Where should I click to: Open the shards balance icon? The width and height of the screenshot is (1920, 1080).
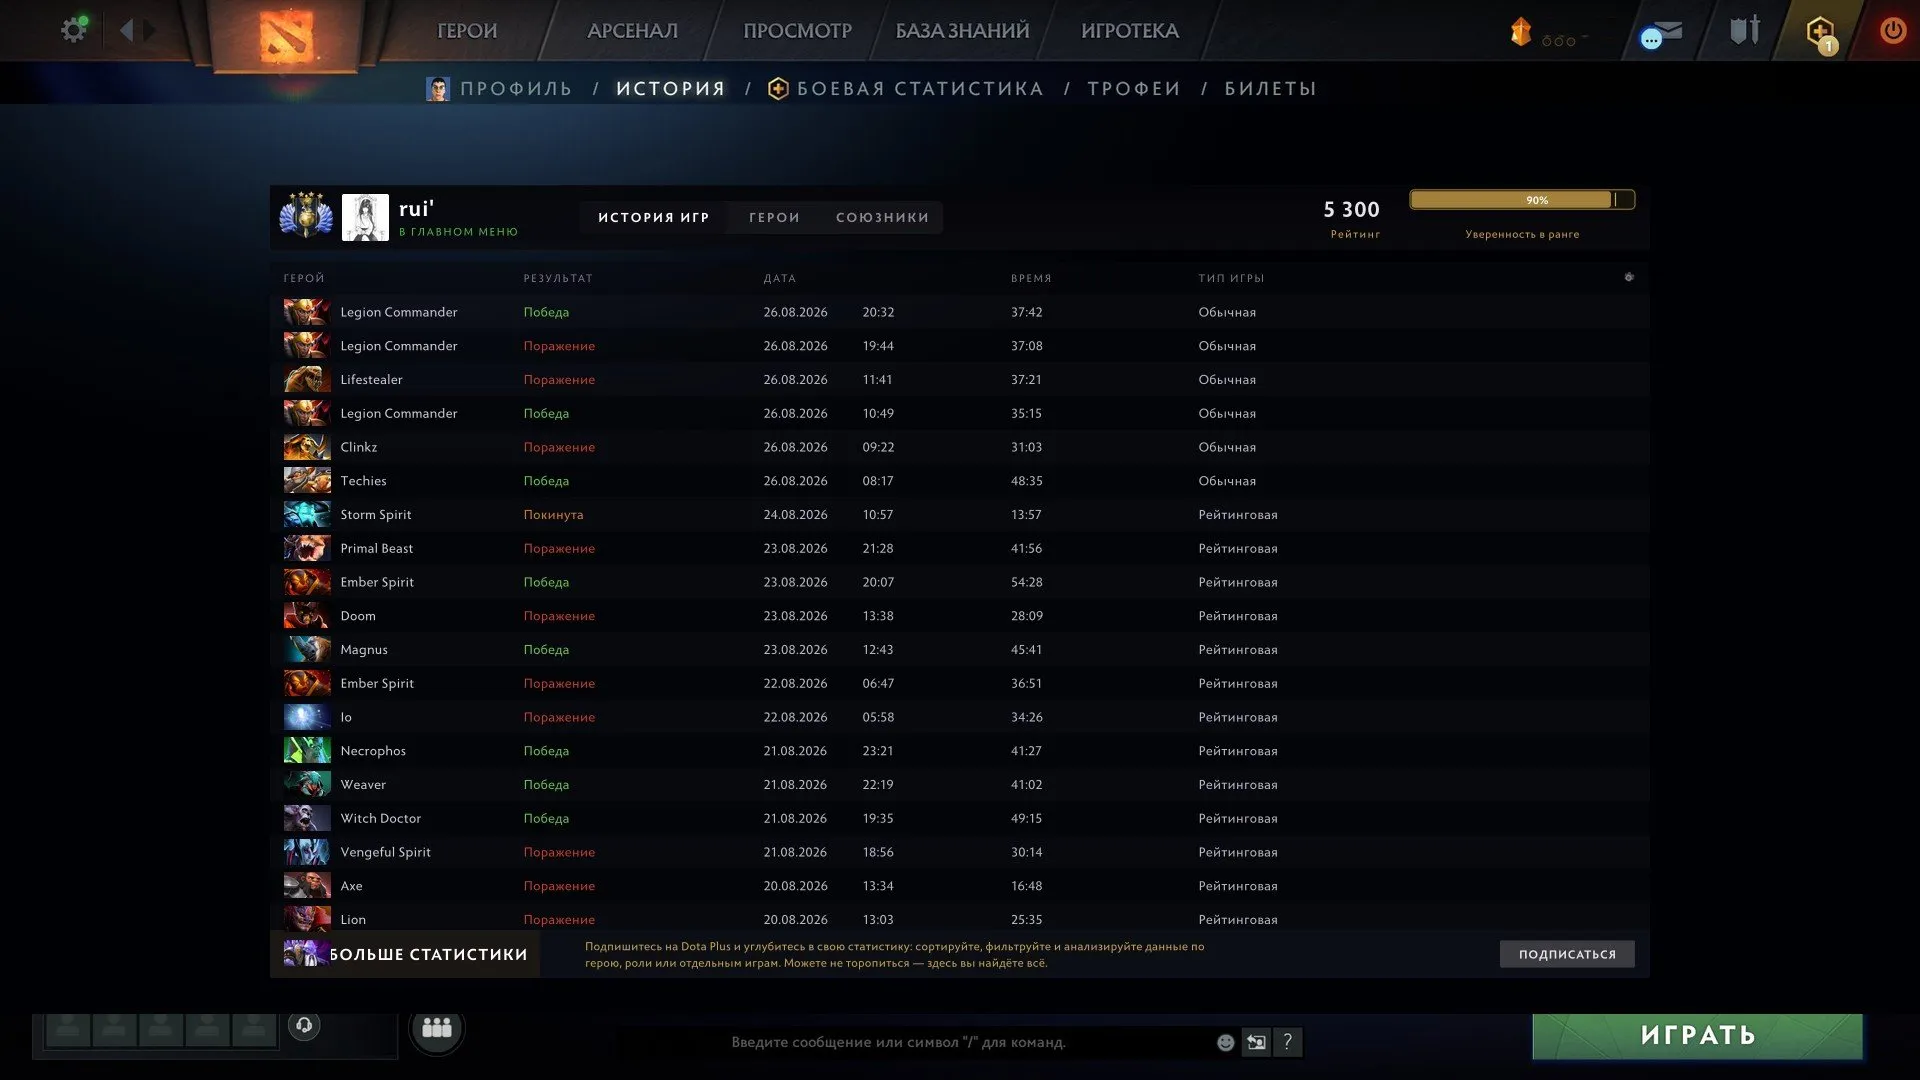1521,31
